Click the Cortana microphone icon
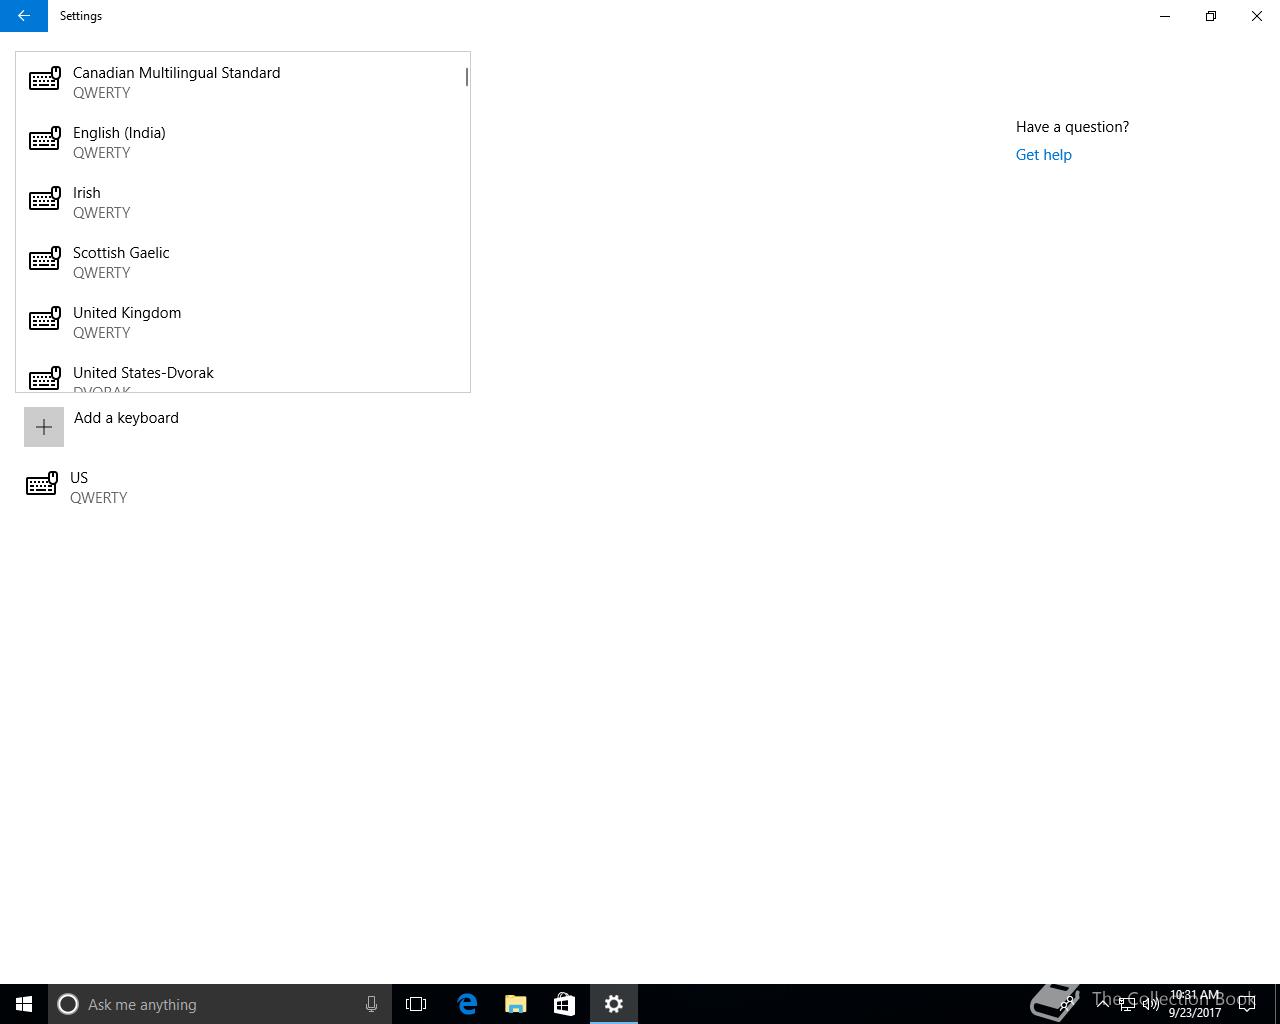 point(371,1004)
